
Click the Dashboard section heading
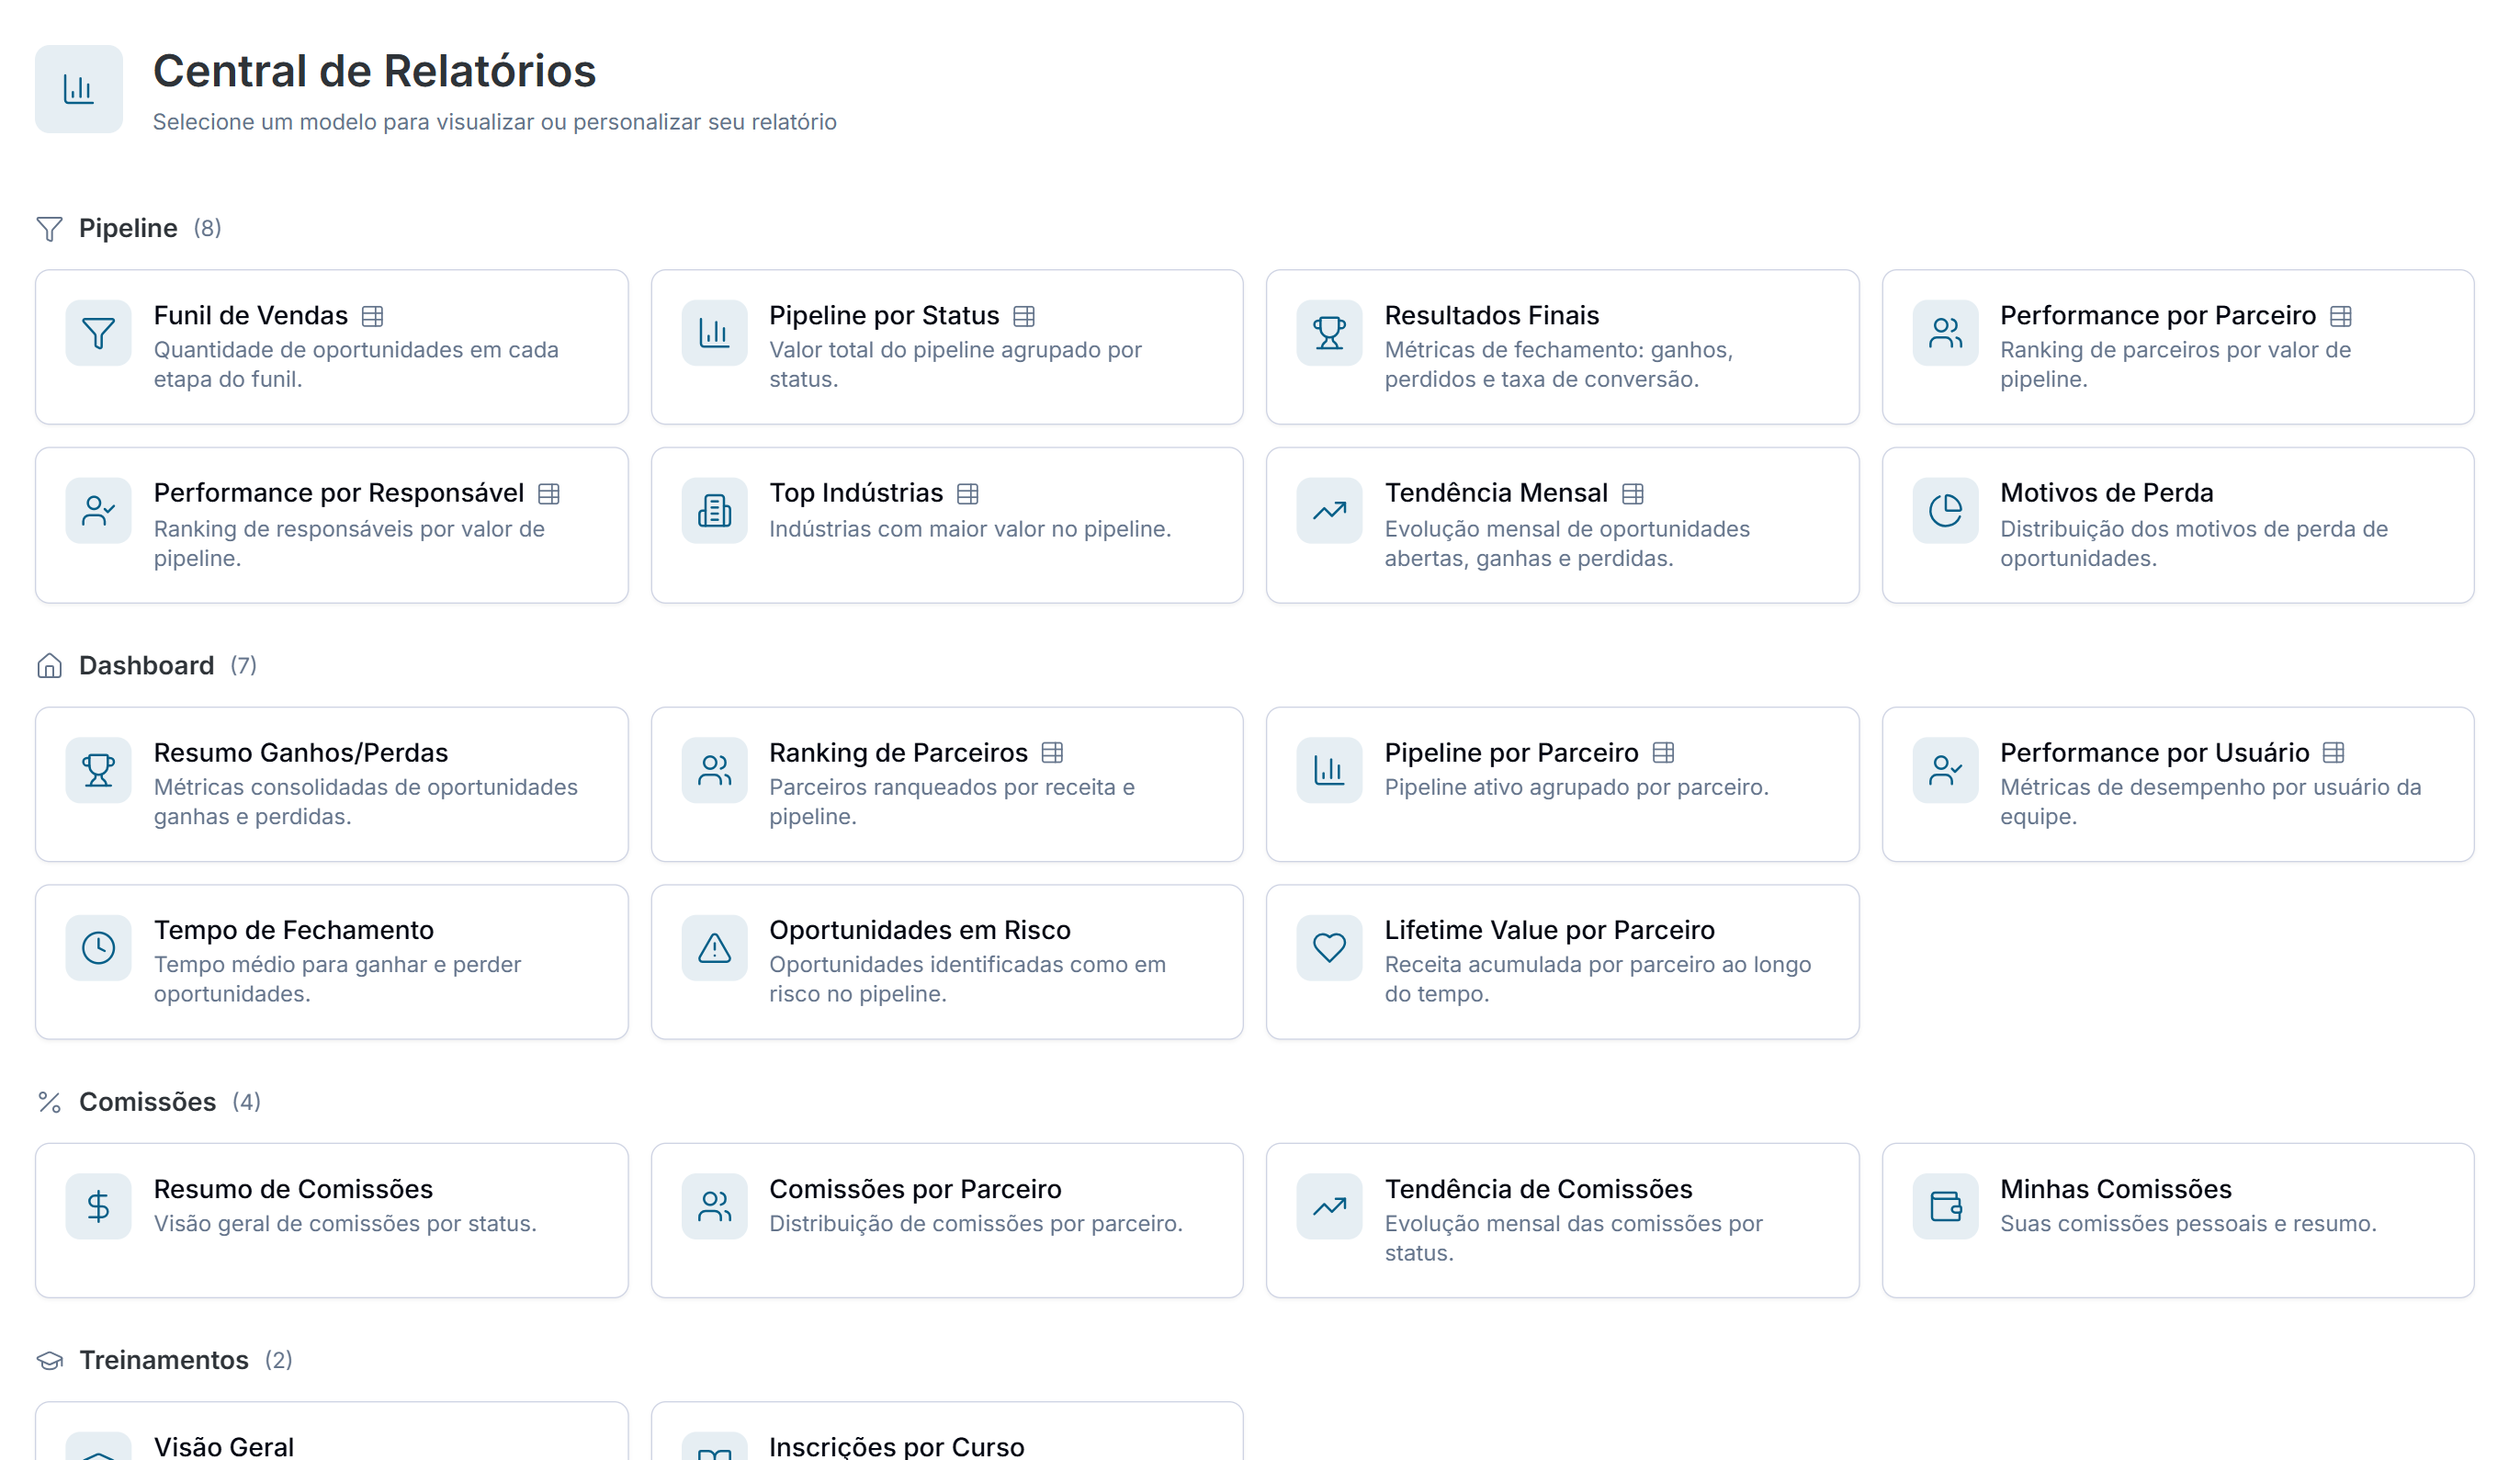(146, 666)
